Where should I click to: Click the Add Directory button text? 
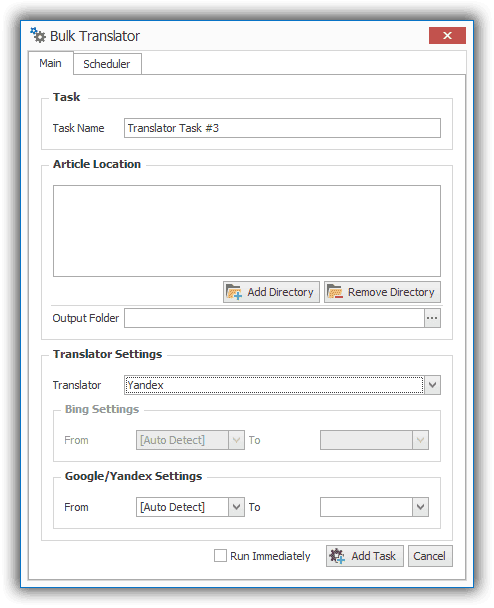(280, 292)
